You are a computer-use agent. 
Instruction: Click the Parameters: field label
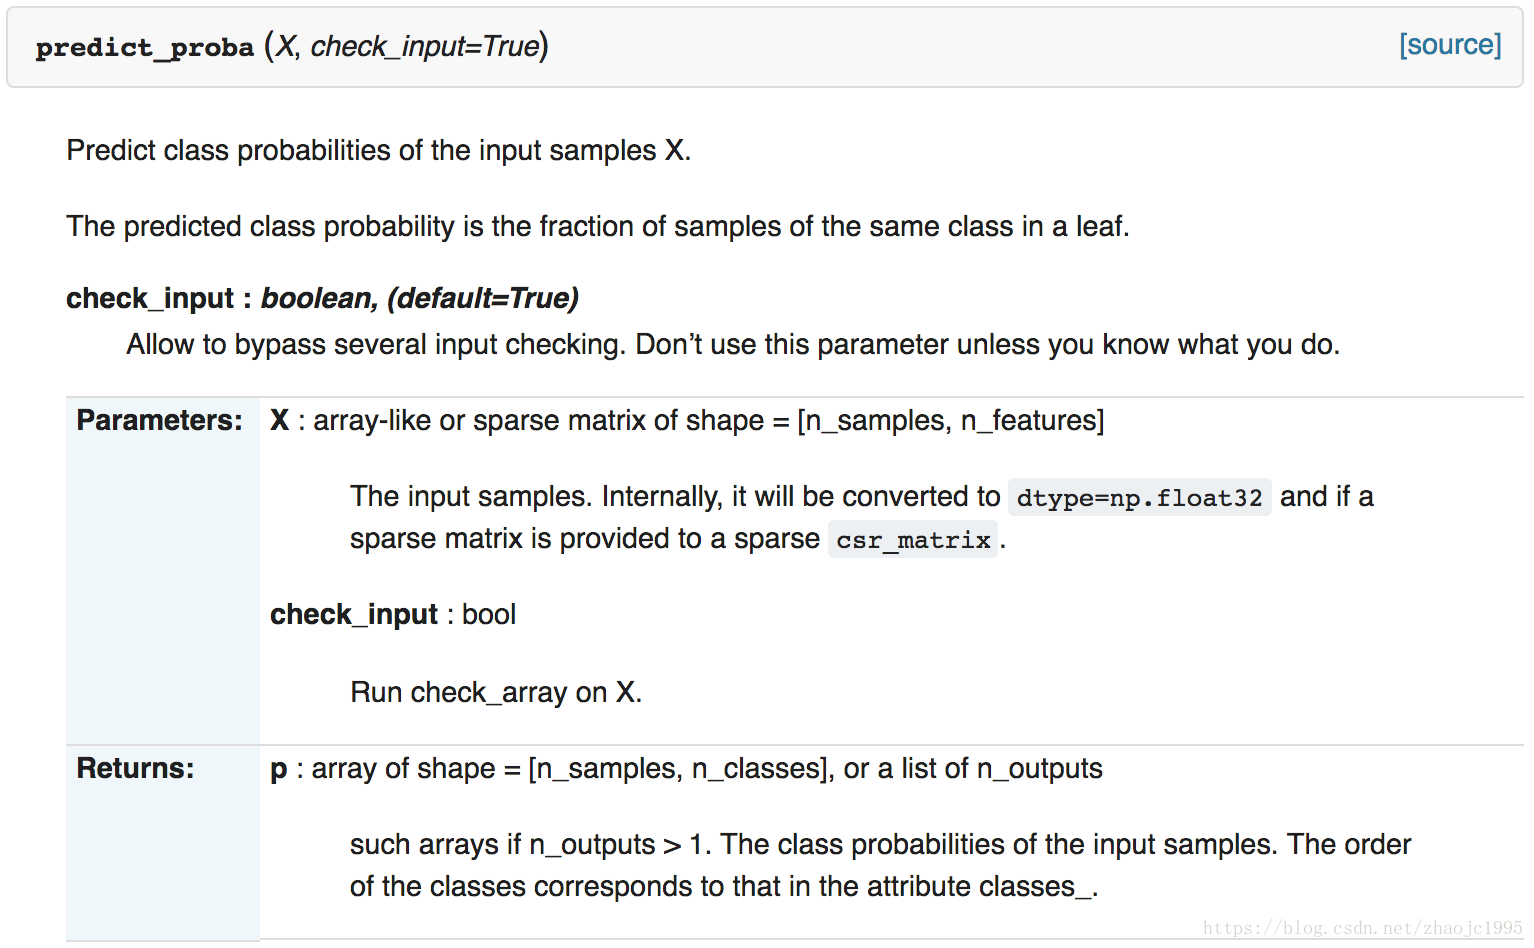pos(159,420)
